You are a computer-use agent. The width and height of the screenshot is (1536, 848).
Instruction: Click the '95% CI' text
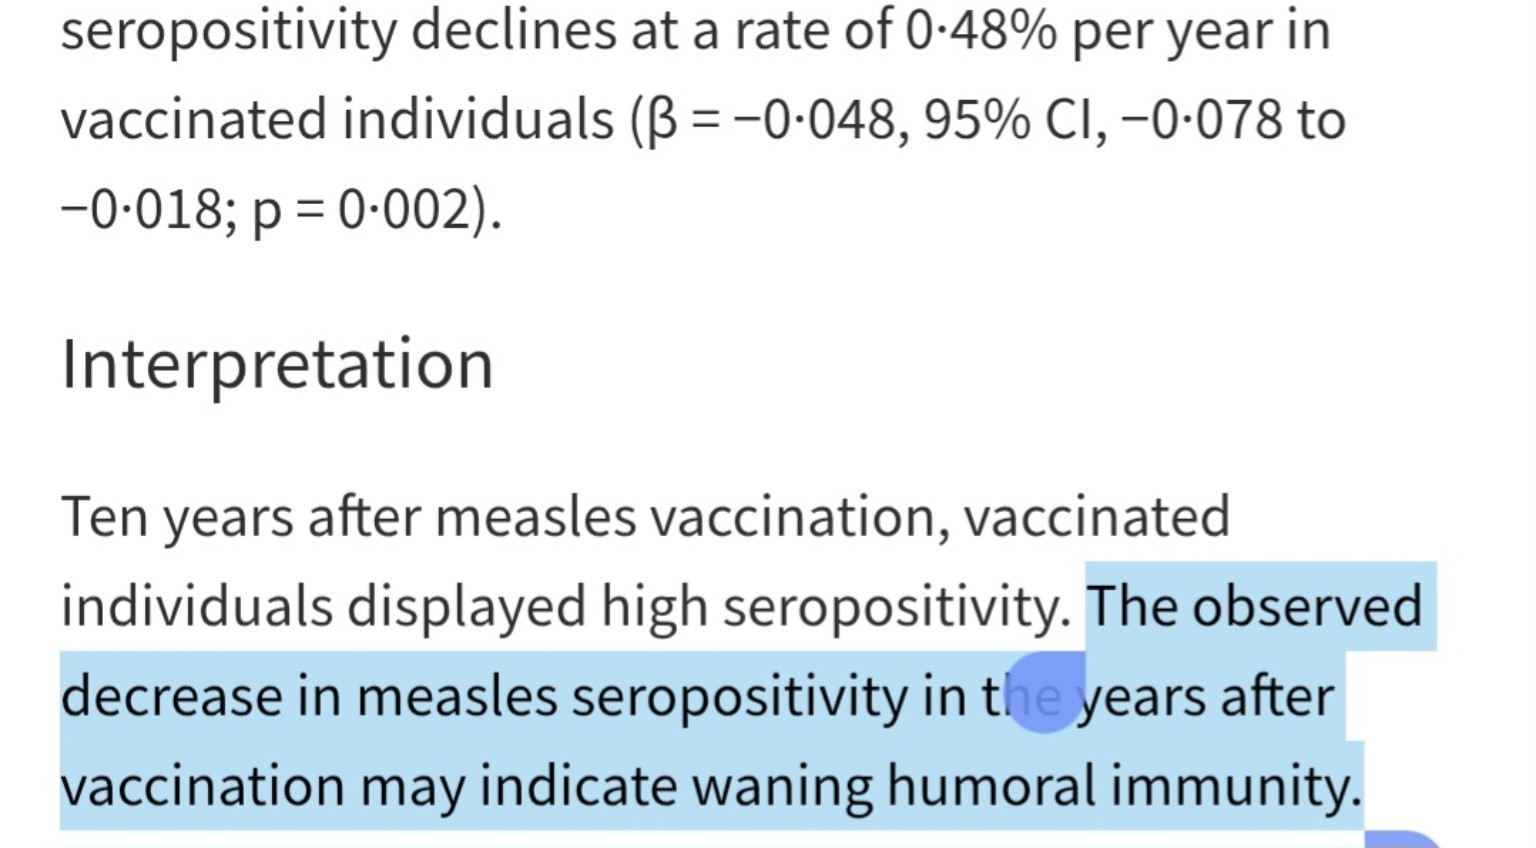pos(1013,121)
